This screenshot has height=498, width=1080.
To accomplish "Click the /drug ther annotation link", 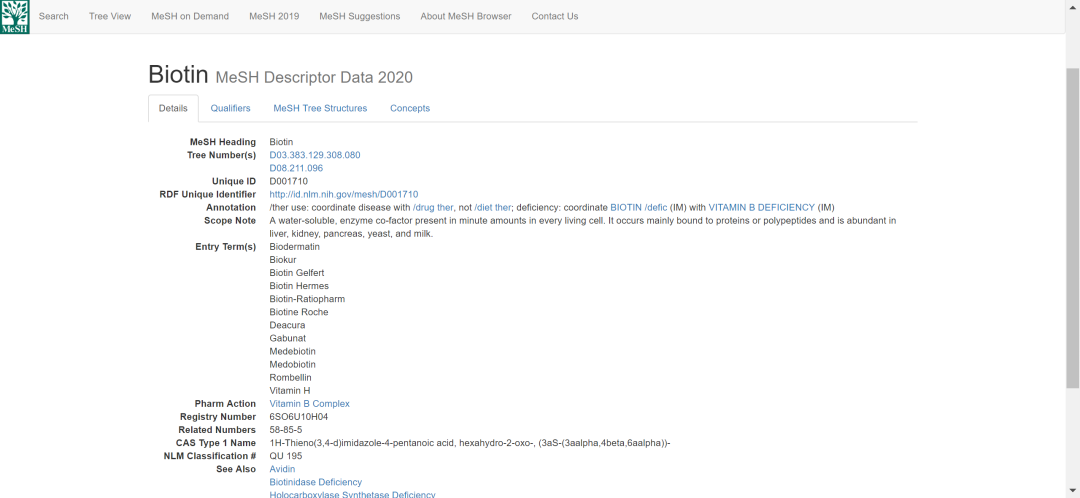I will coord(433,207).
